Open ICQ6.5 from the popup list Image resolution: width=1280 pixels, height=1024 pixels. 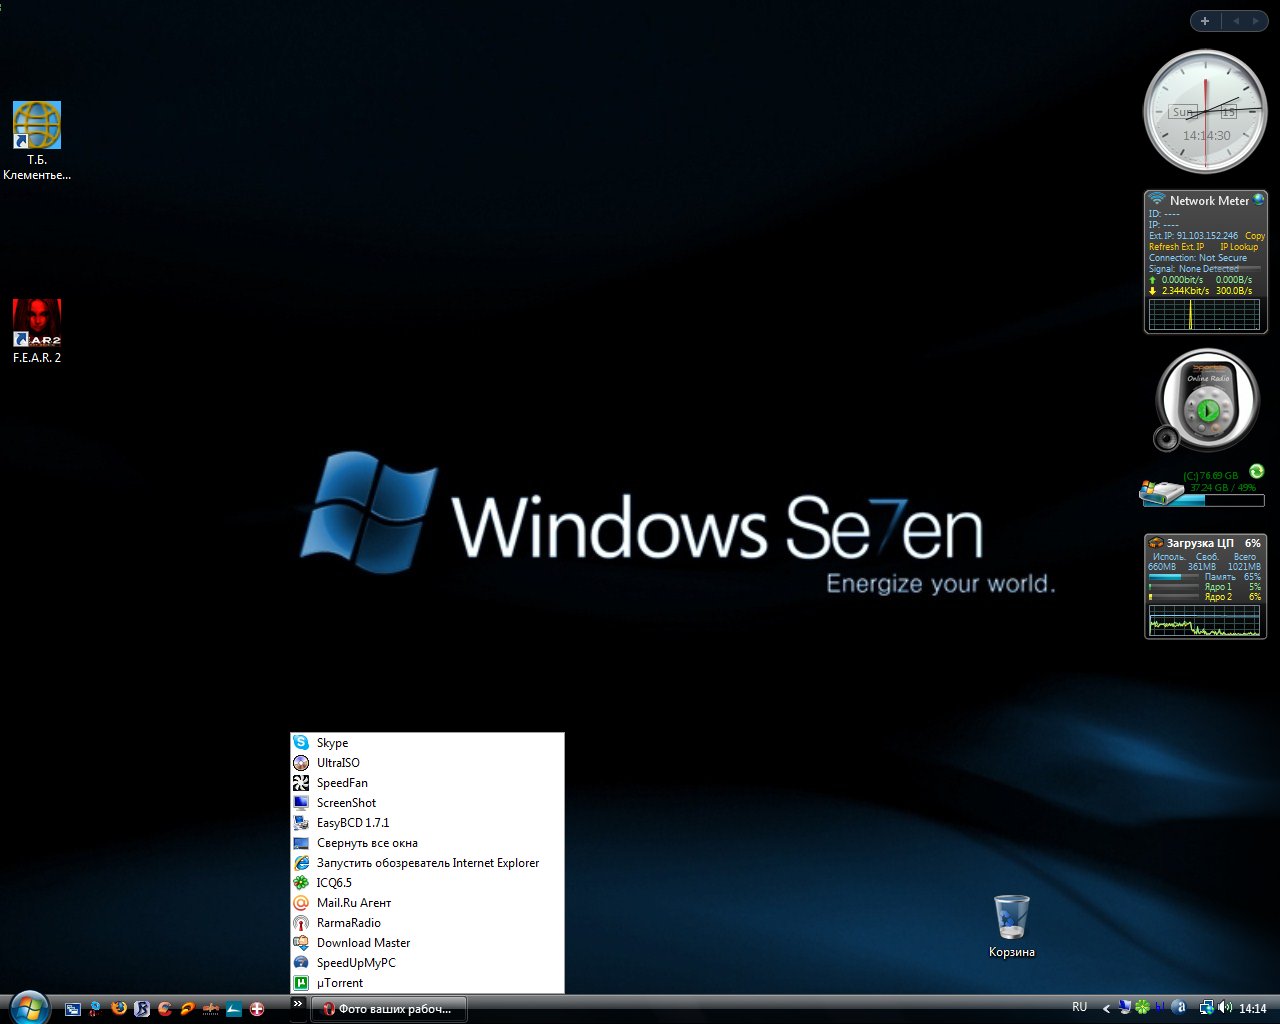tap(427, 883)
